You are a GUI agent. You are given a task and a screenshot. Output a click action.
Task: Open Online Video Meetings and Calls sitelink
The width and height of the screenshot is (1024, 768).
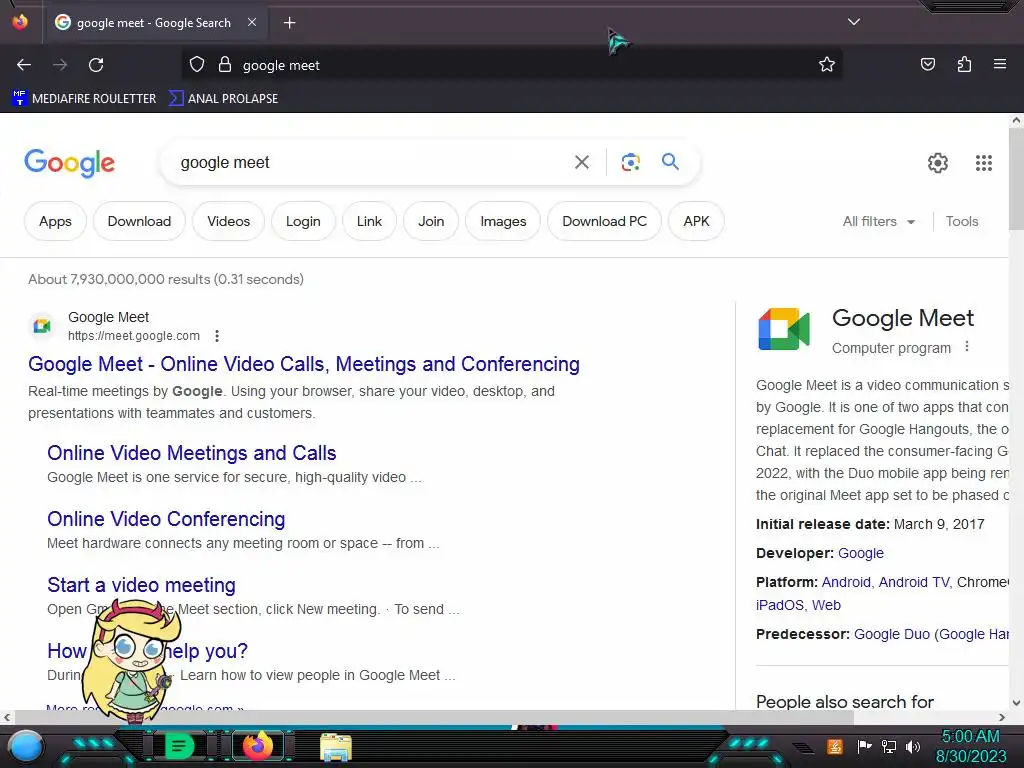click(x=191, y=453)
